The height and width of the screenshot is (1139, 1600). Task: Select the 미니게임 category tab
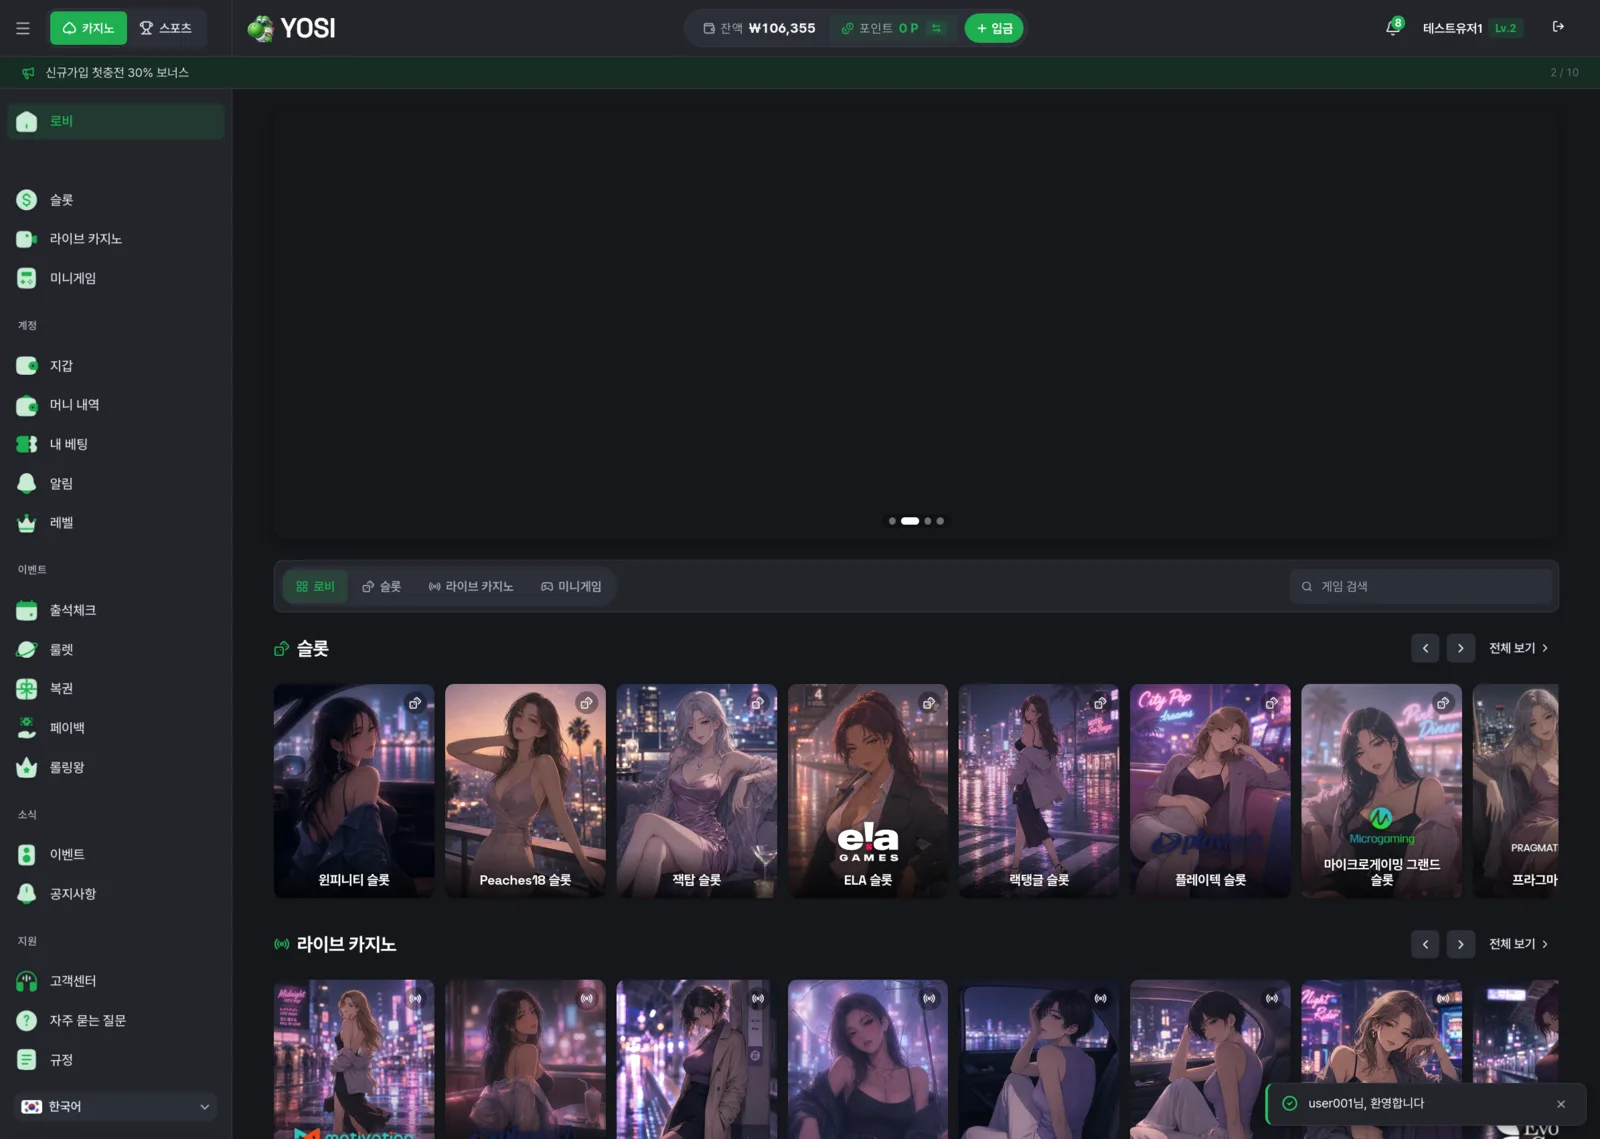click(571, 586)
